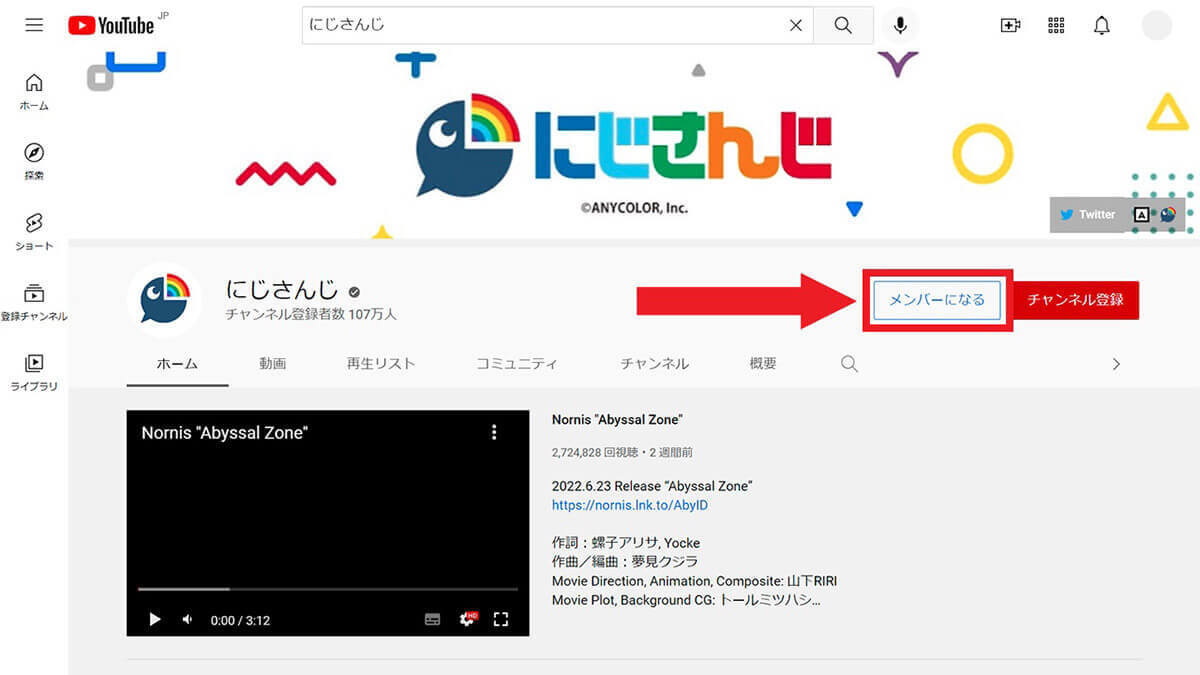
Task: Click チャンネル登録者数 107万人 text
Action: pyautogui.click(x=311, y=314)
